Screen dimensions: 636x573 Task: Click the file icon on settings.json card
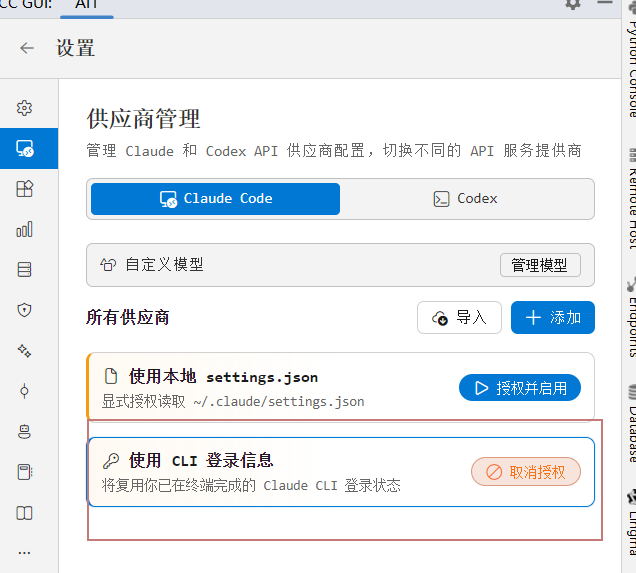[111, 376]
